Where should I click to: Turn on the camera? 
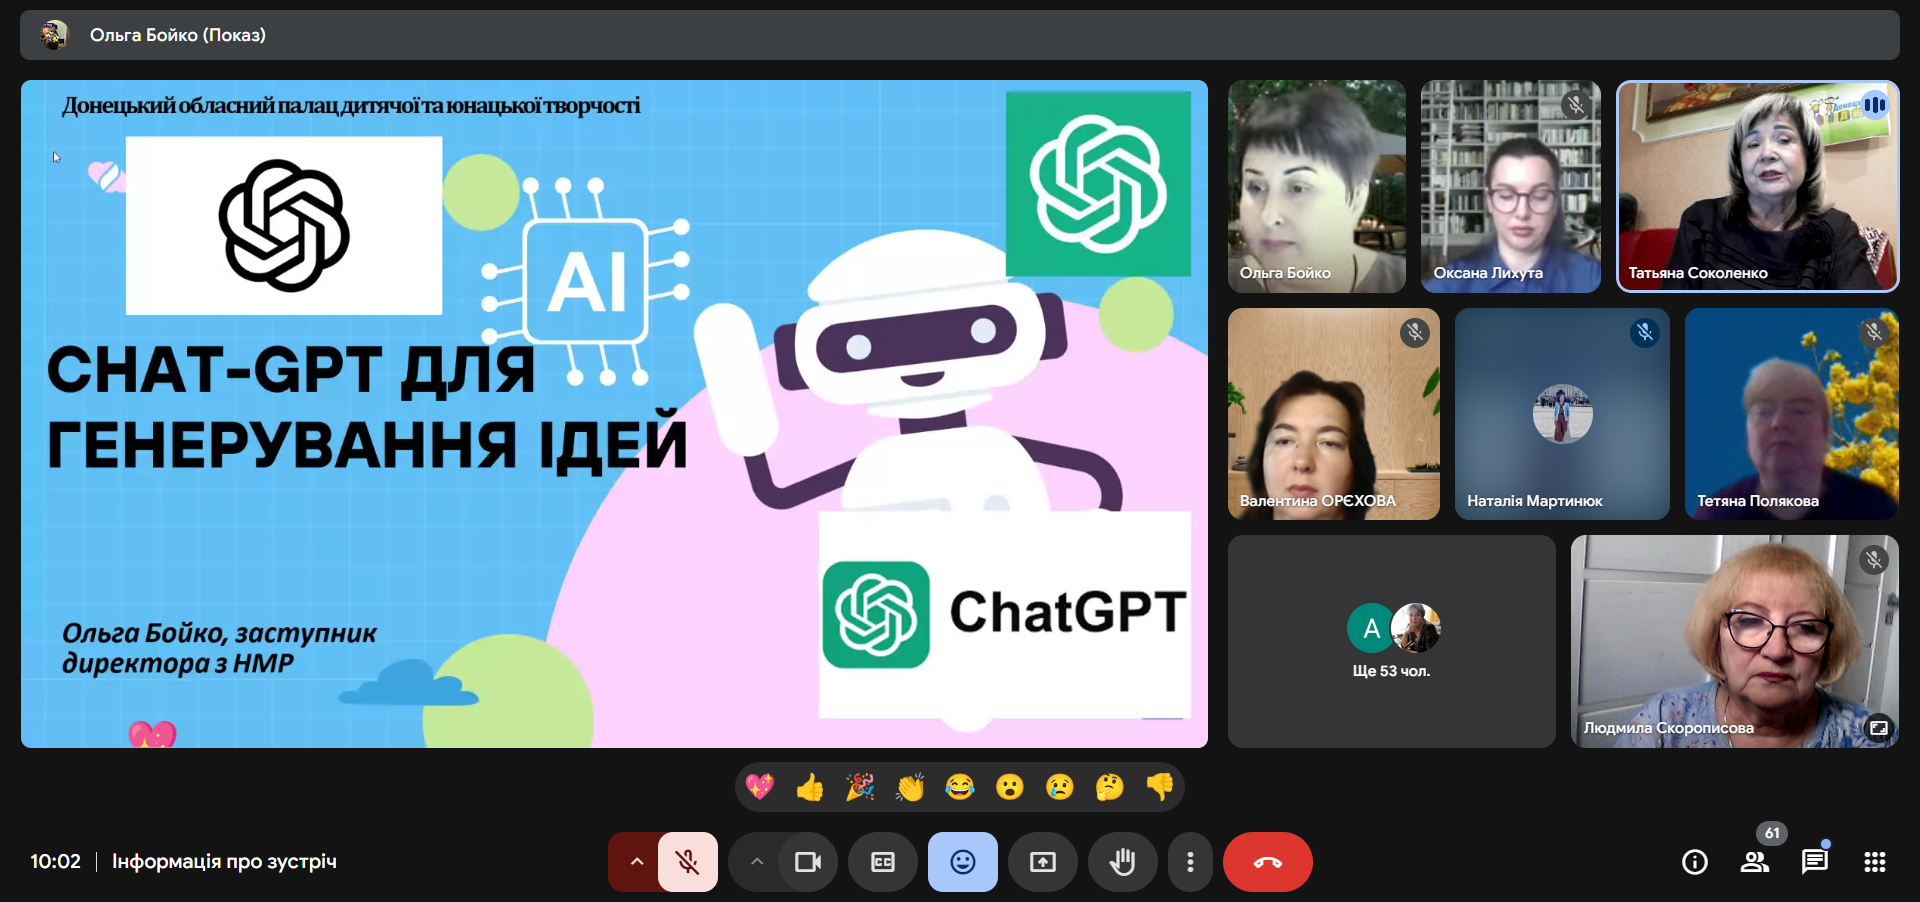808,862
